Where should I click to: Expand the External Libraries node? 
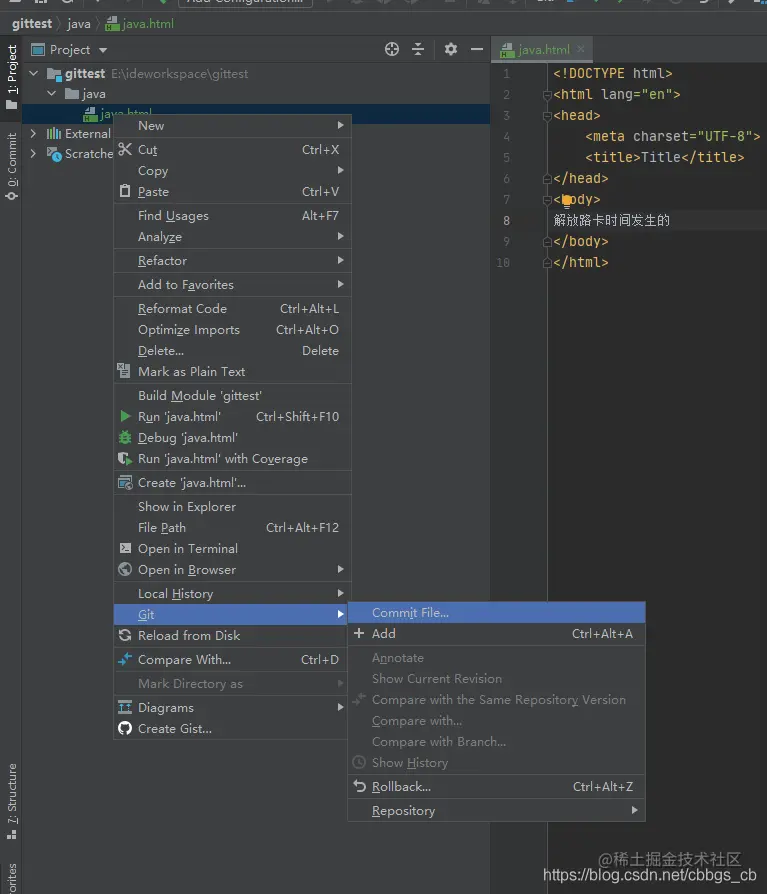pyautogui.click(x=33, y=133)
